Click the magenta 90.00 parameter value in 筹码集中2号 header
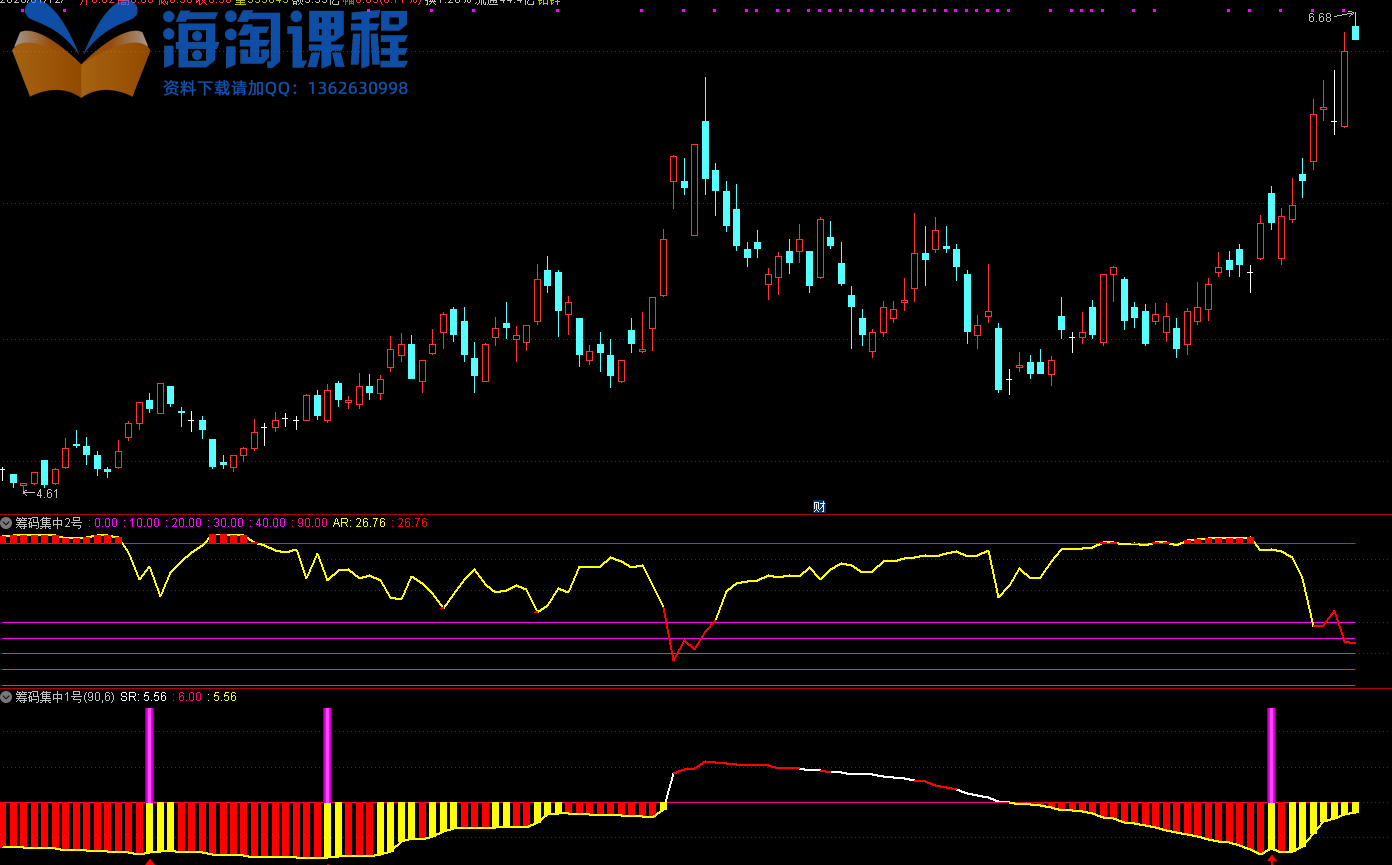1392x865 pixels. [x=312, y=523]
